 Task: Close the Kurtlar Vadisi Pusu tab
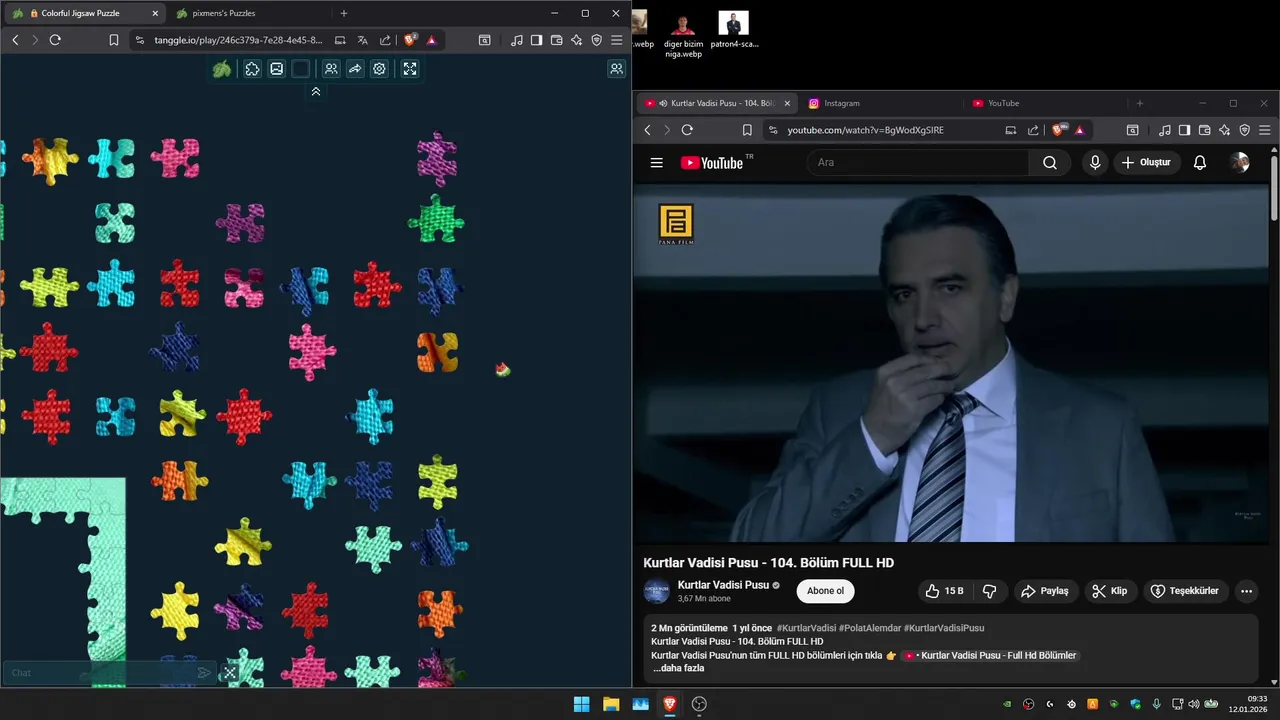point(787,103)
